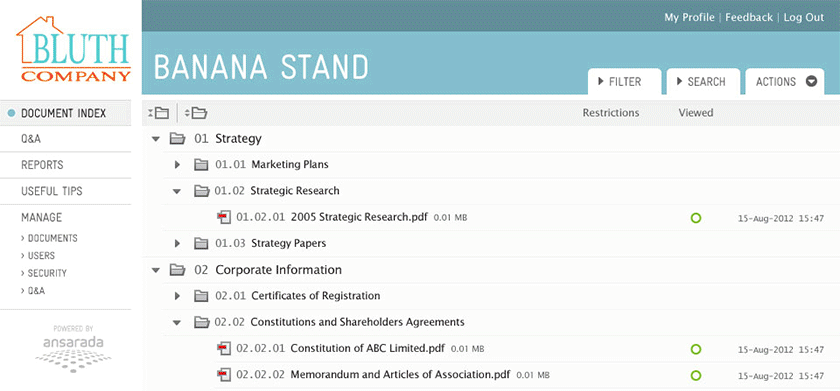Open the Search tab

tap(703, 81)
